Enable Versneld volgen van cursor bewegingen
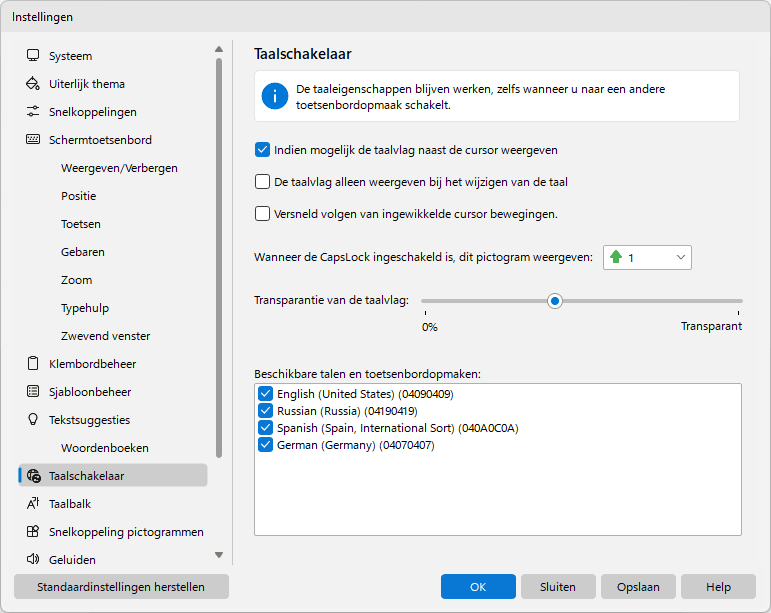 (263, 214)
